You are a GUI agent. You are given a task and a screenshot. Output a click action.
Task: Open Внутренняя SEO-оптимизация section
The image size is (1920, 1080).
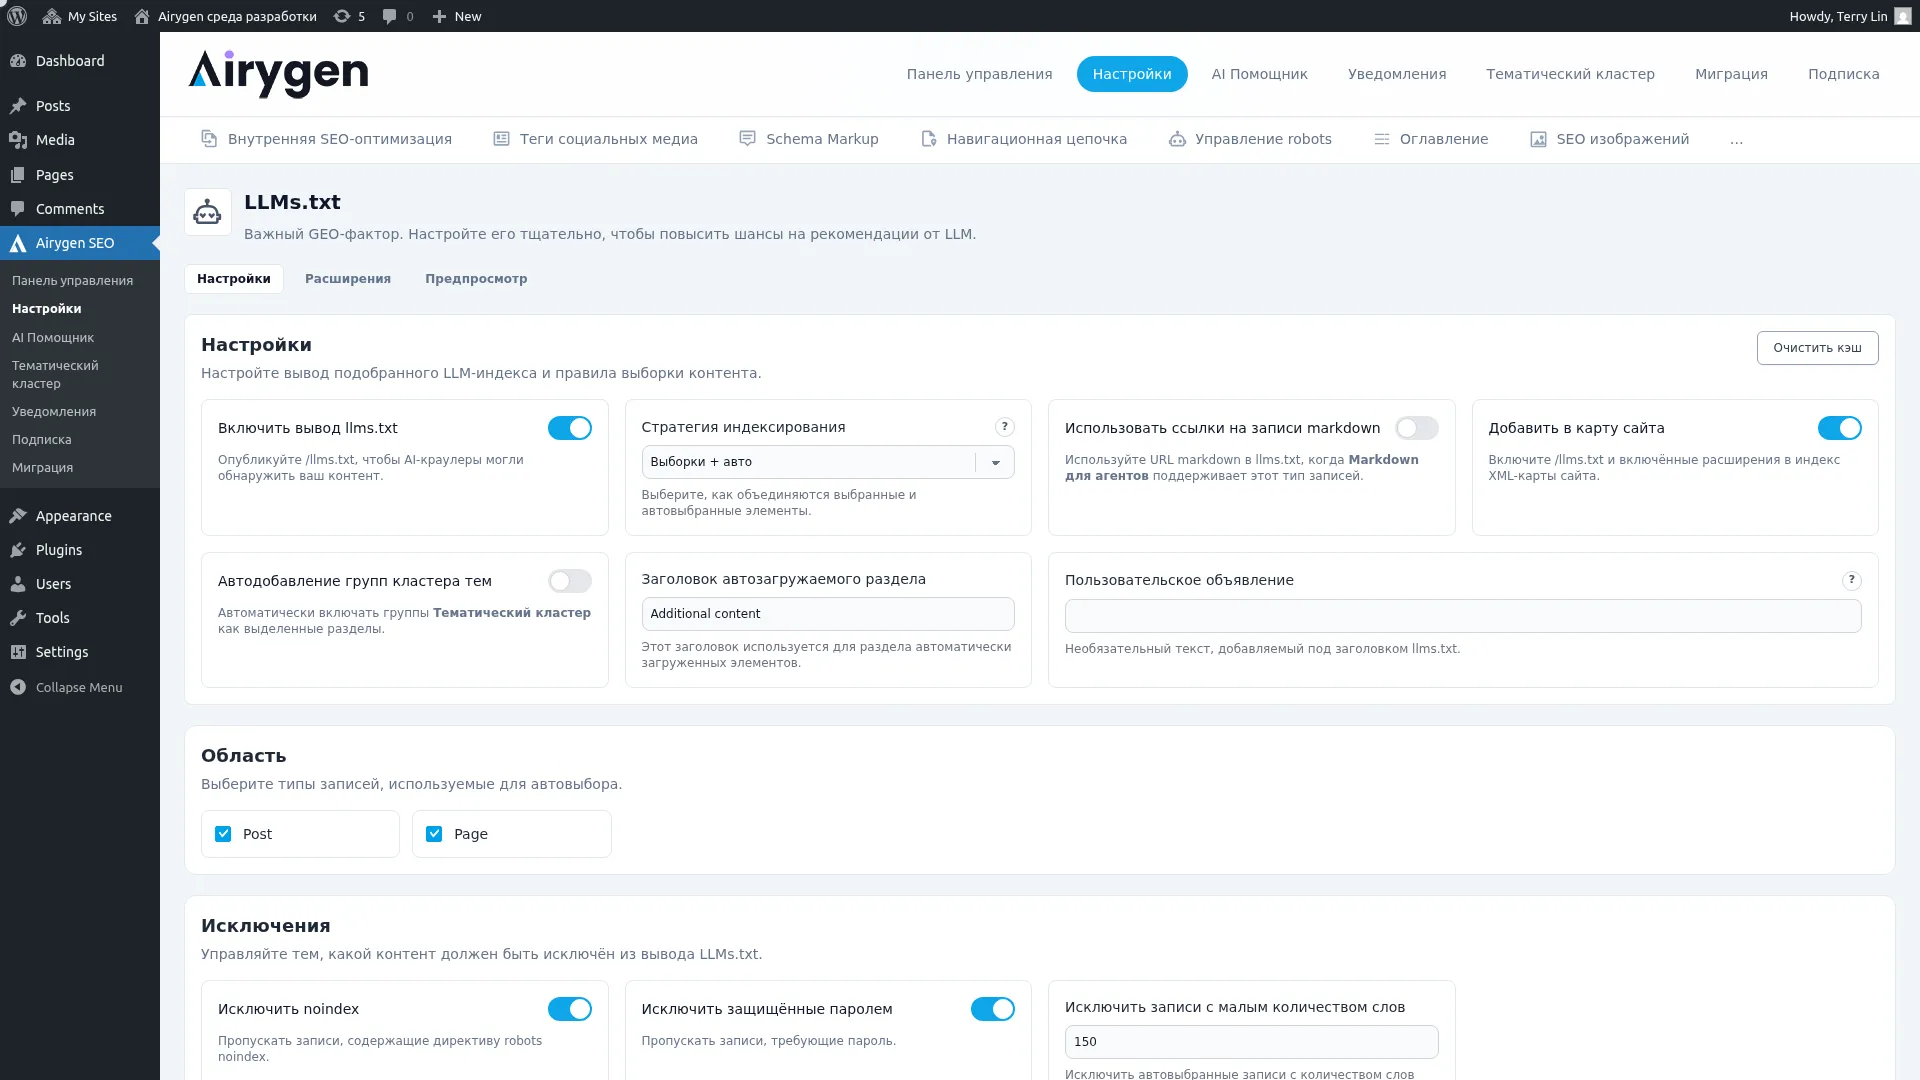(326, 139)
